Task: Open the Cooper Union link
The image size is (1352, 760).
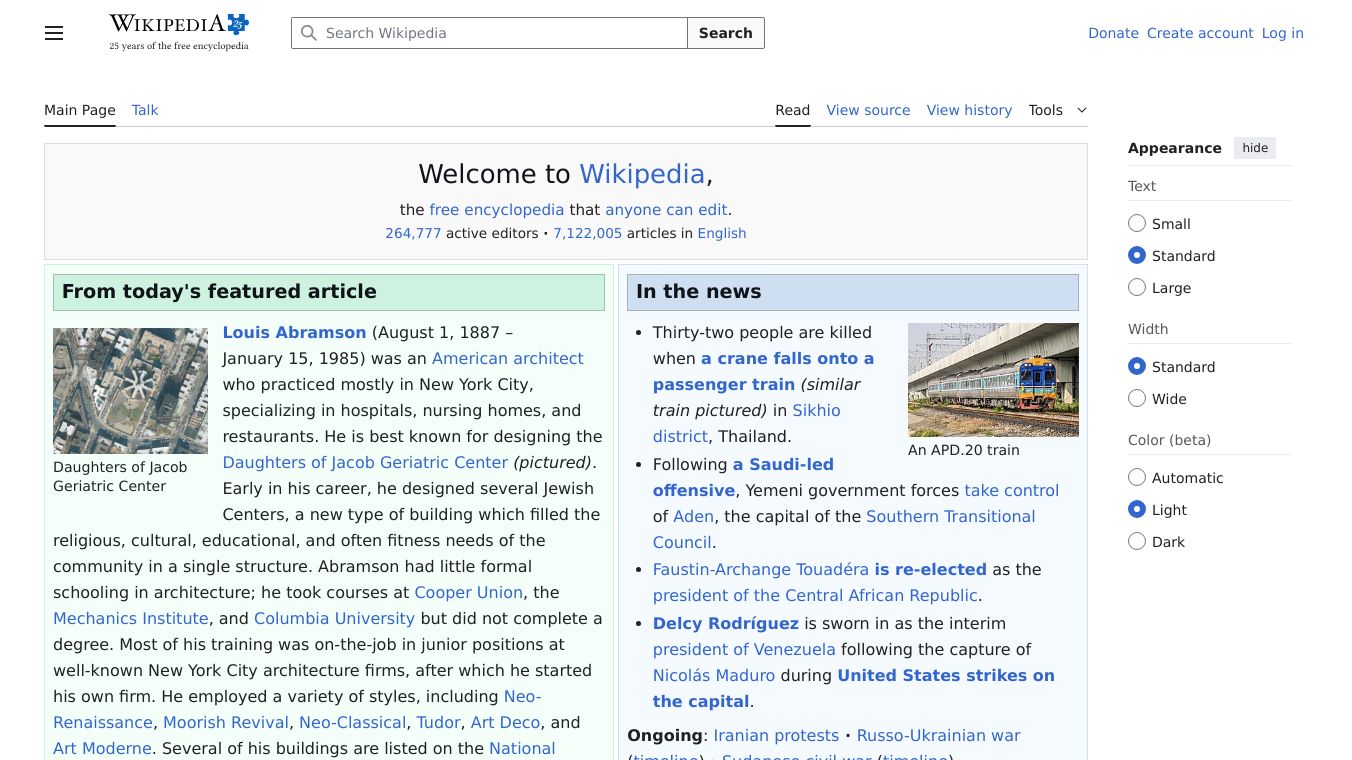Action: (x=469, y=592)
